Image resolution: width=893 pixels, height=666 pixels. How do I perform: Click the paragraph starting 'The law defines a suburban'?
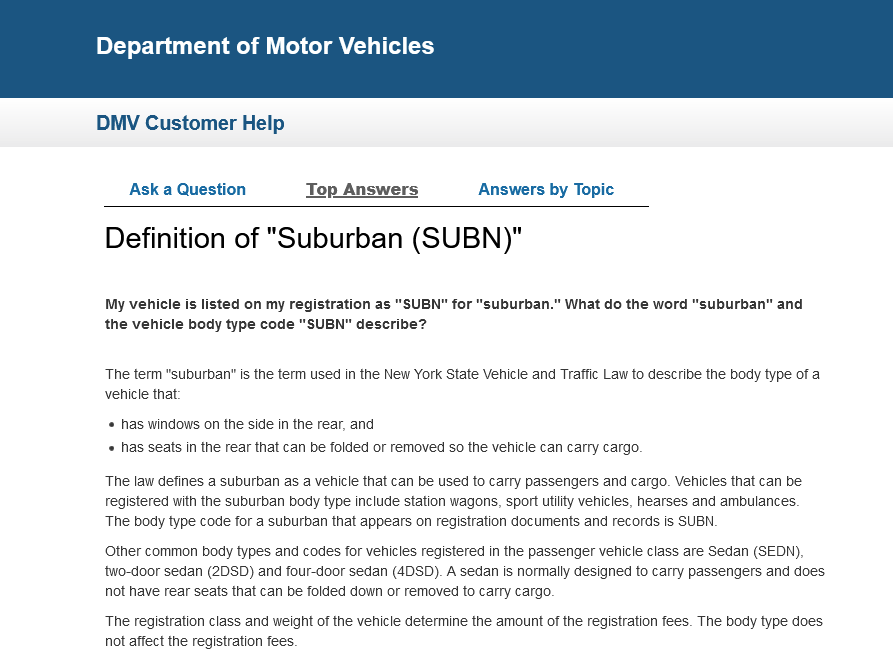(453, 501)
